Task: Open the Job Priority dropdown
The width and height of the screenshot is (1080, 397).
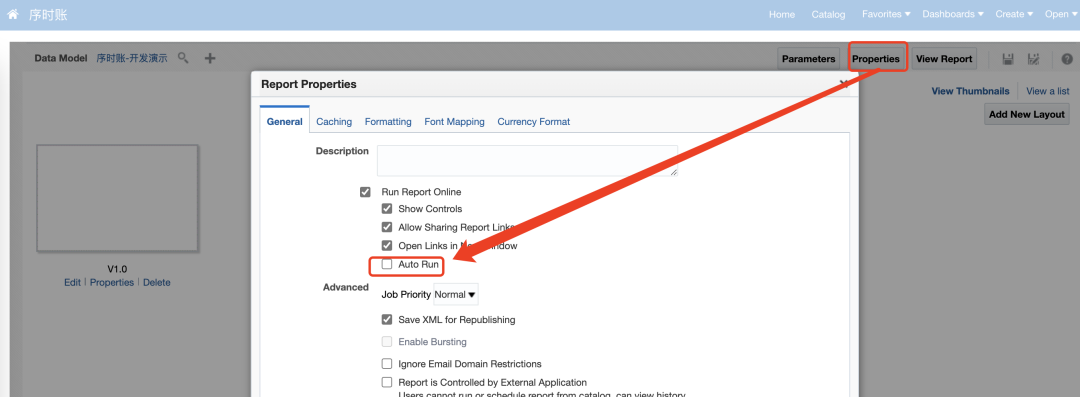Action: point(455,294)
